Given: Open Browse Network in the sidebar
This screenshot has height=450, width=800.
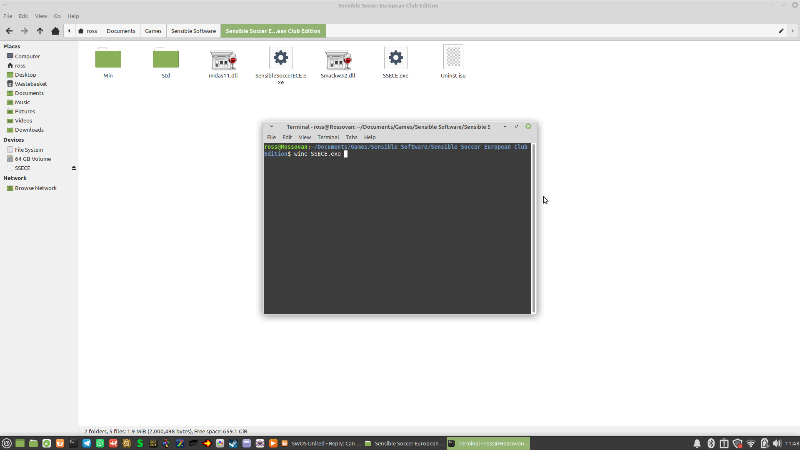Looking at the screenshot, I should 35,188.
